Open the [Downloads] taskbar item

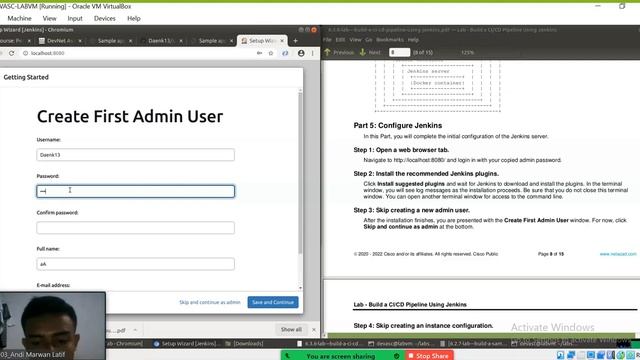(244, 344)
